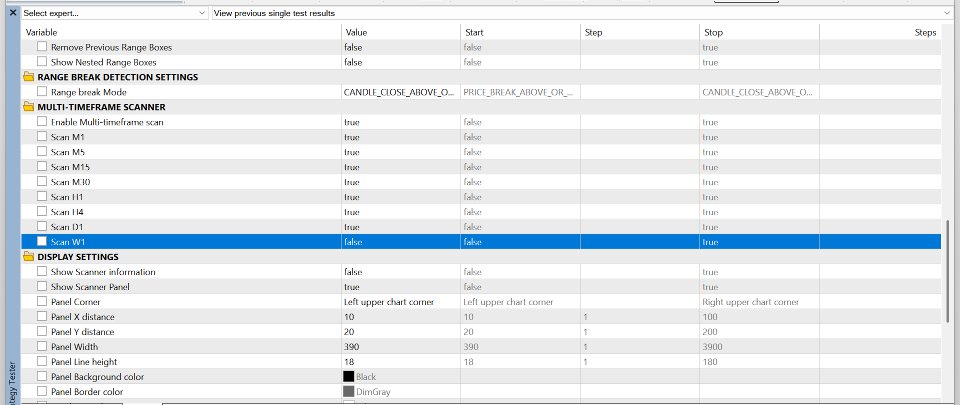Screen dimensions: 960x405
Task: Tick the Panel Width checkbox
Action: pyautogui.click(x=42, y=346)
